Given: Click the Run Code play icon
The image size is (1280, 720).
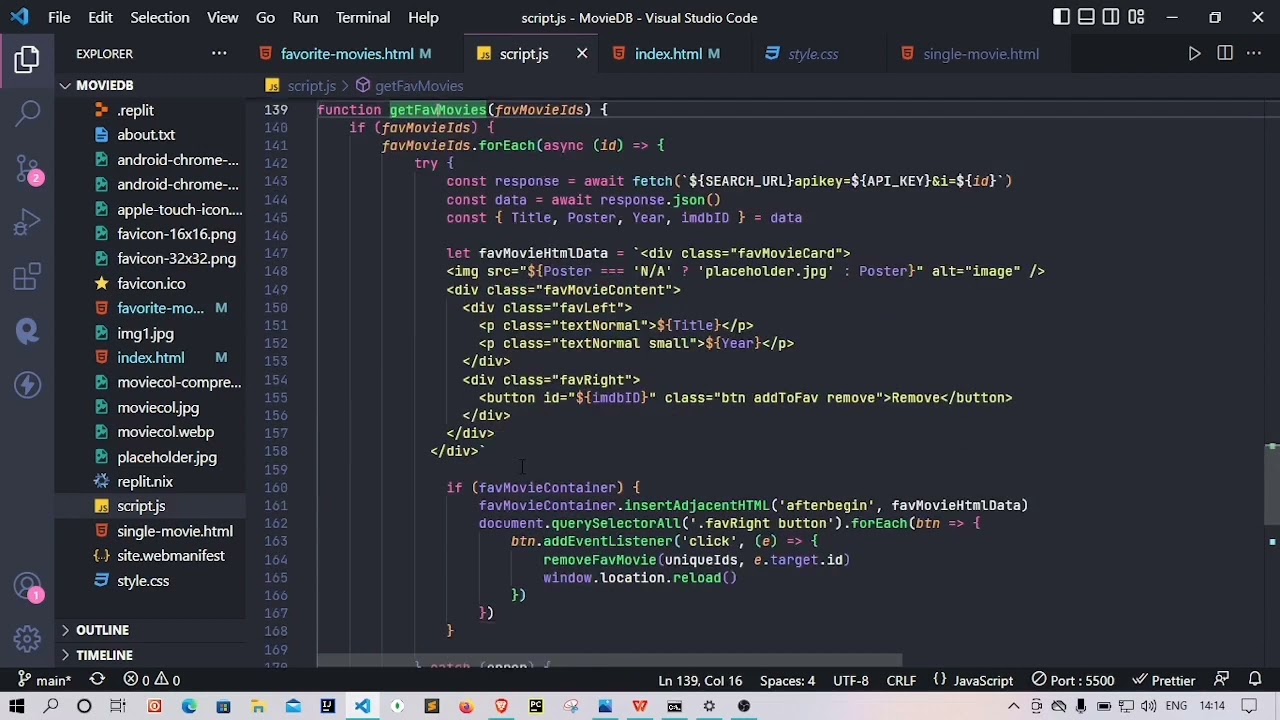Looking at the screenshot, I should point(1195,54).
